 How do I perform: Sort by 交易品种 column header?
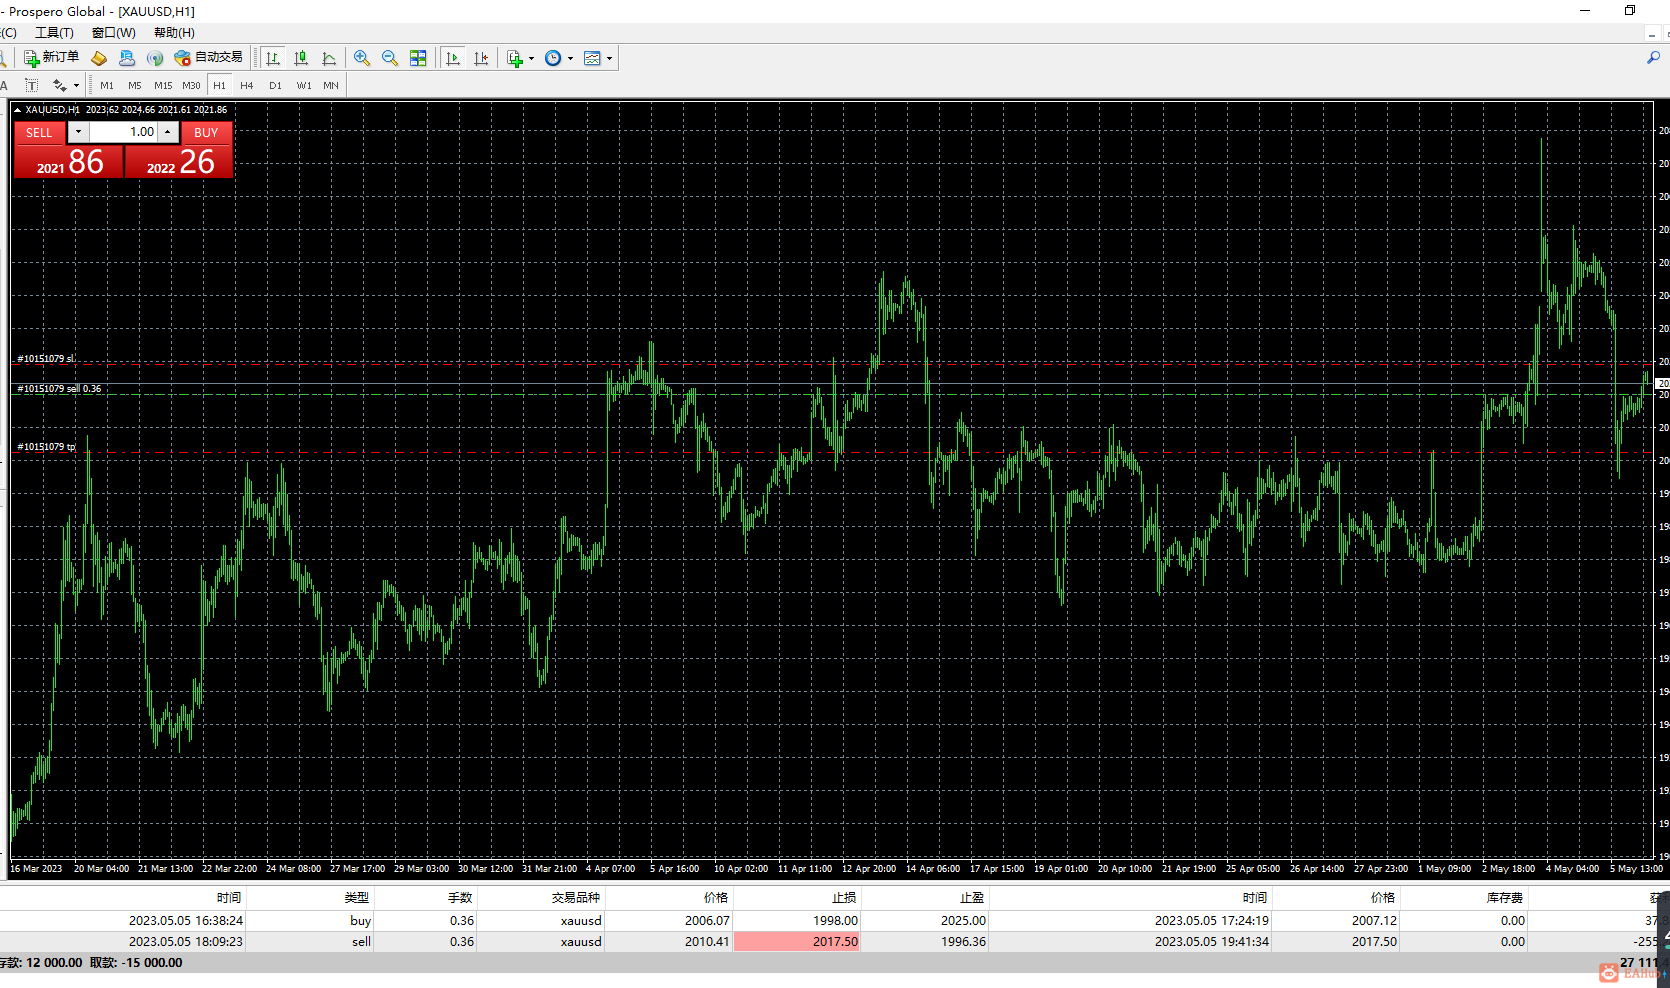(x=576, y=898)
